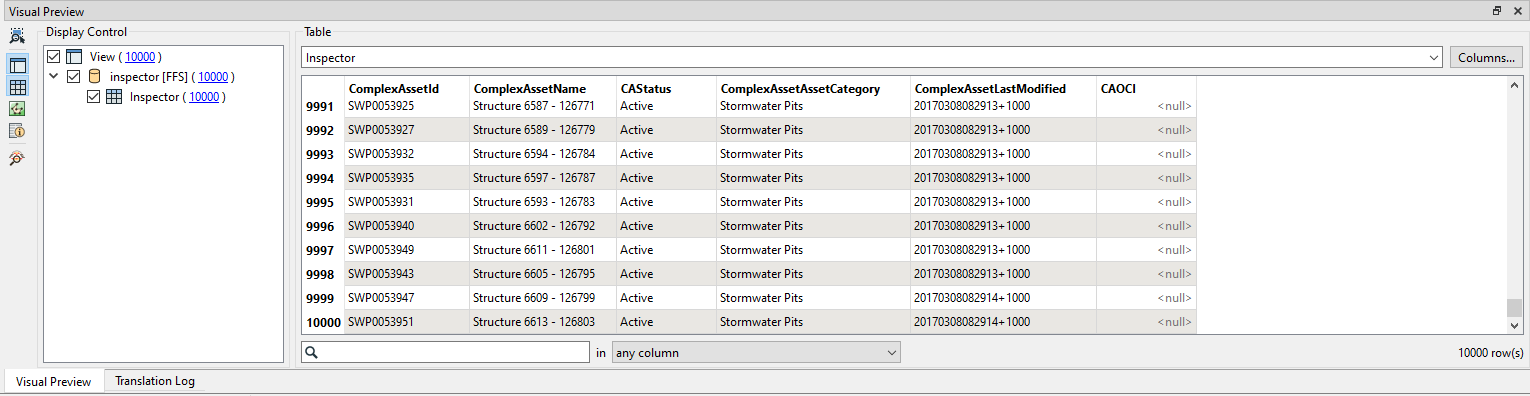This screenshot has height=396, width=1530.
Task: Toggle the Graphics view icon
Action: pos(17,109)
